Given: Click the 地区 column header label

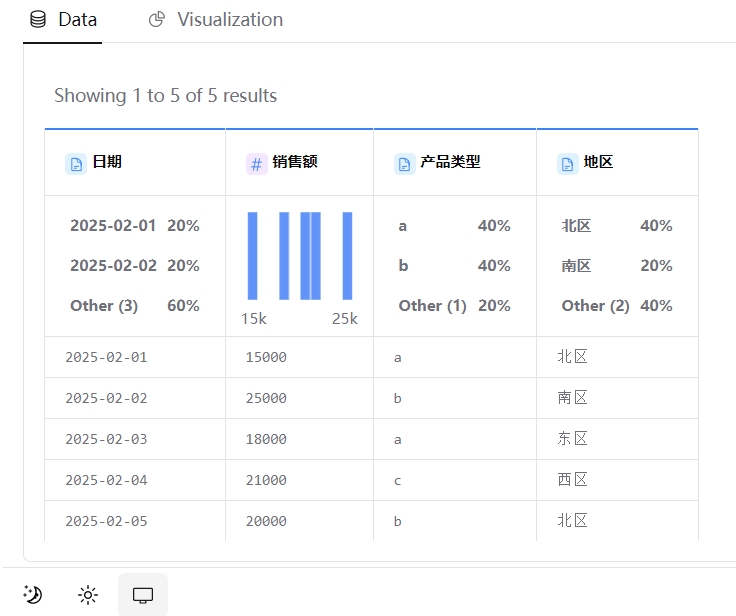Looking at the screenshot, I should [598, 162].
